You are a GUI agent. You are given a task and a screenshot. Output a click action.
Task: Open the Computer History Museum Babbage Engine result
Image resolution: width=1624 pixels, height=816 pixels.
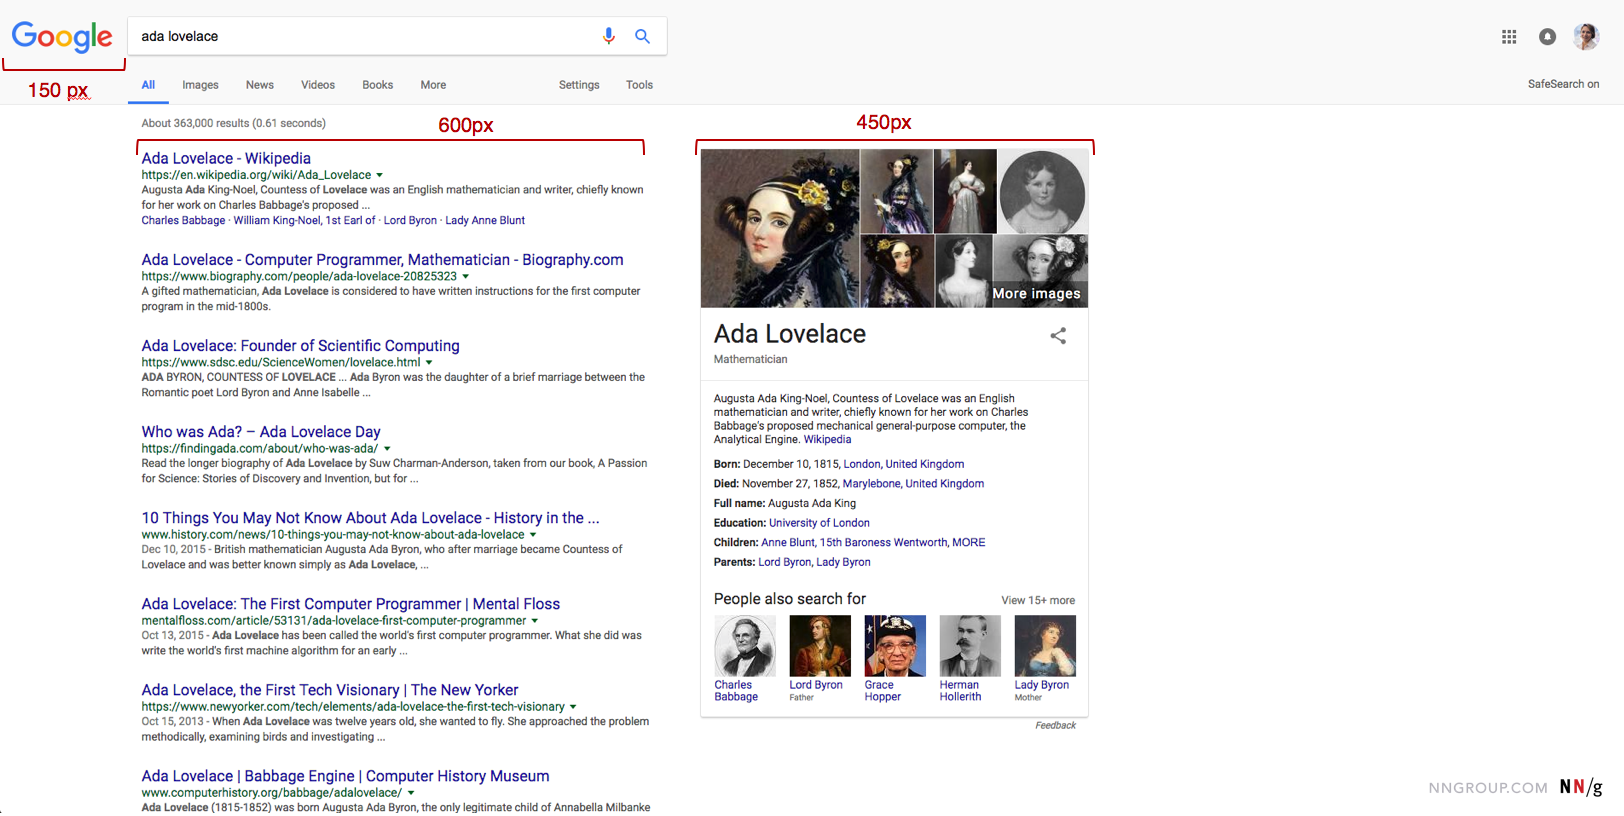(345, 776)
